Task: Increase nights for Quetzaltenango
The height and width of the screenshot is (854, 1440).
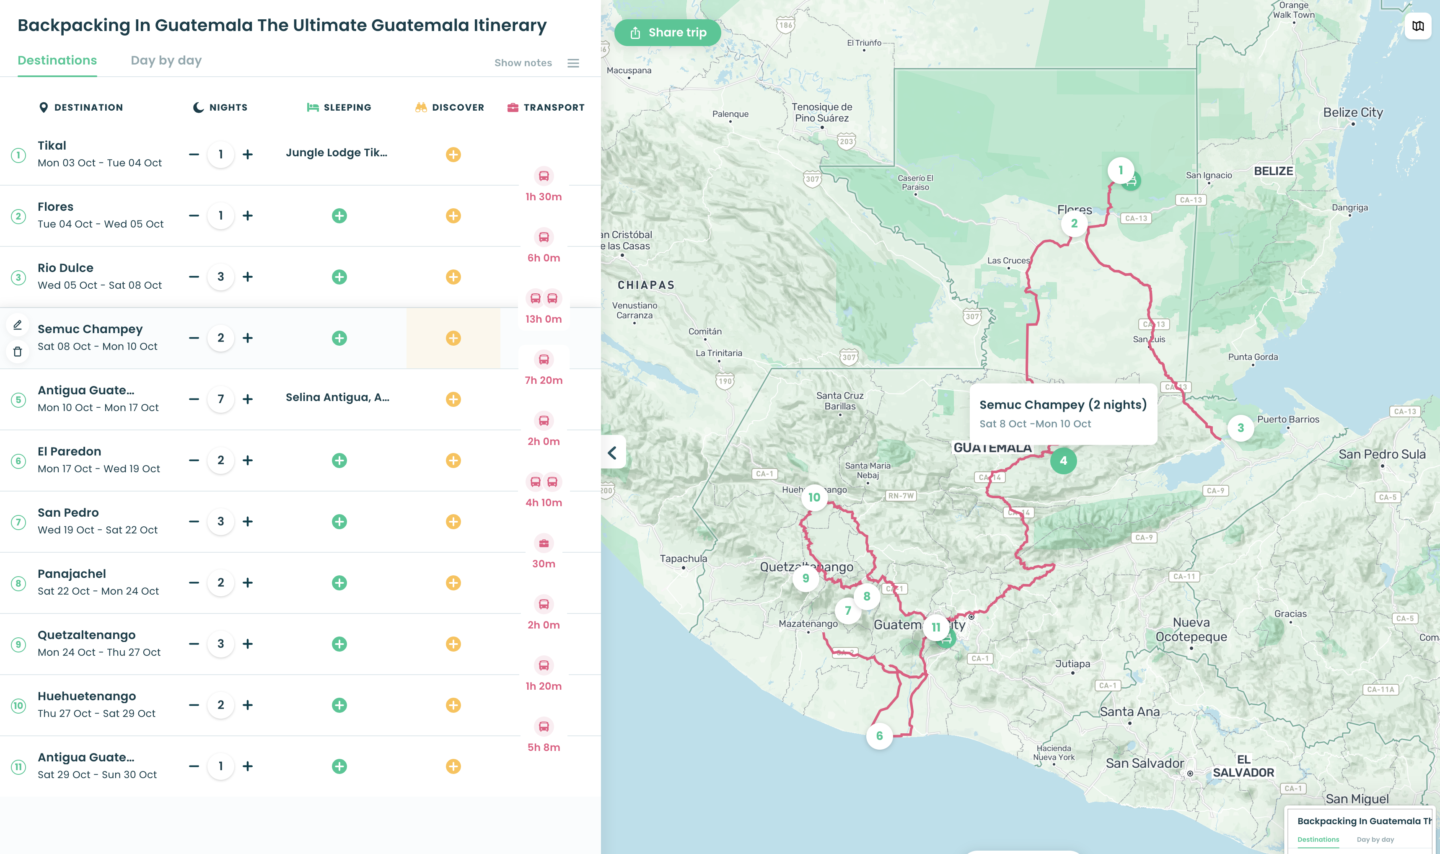Action: [x=248, y=644]
